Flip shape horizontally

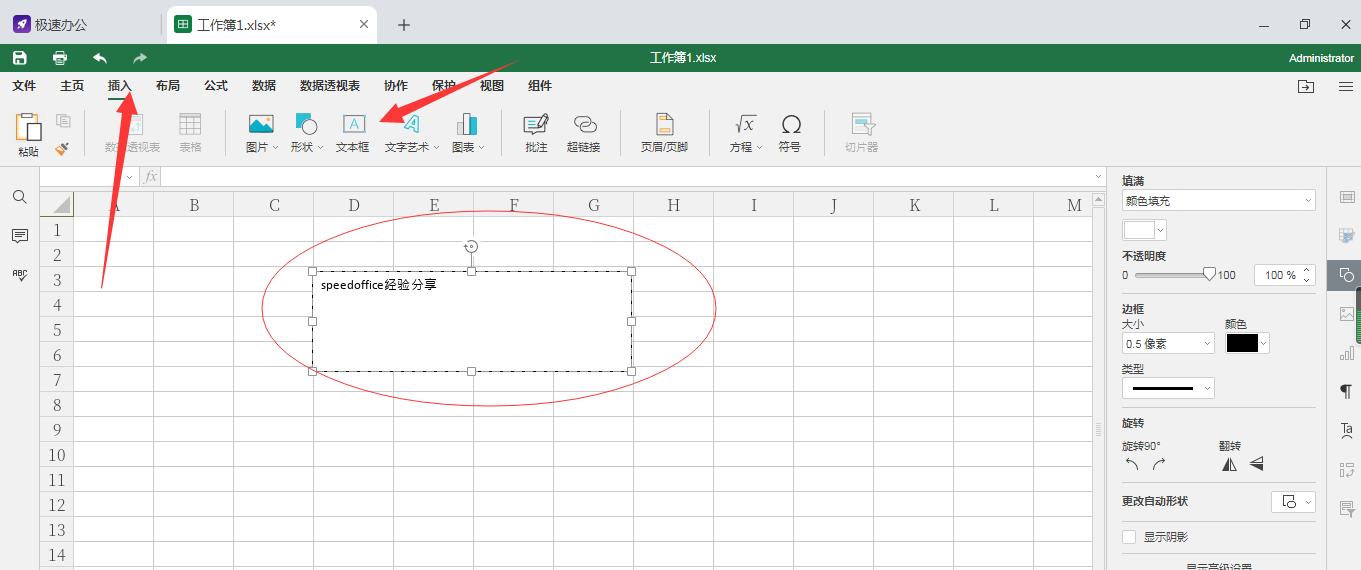pos(1229,464)
